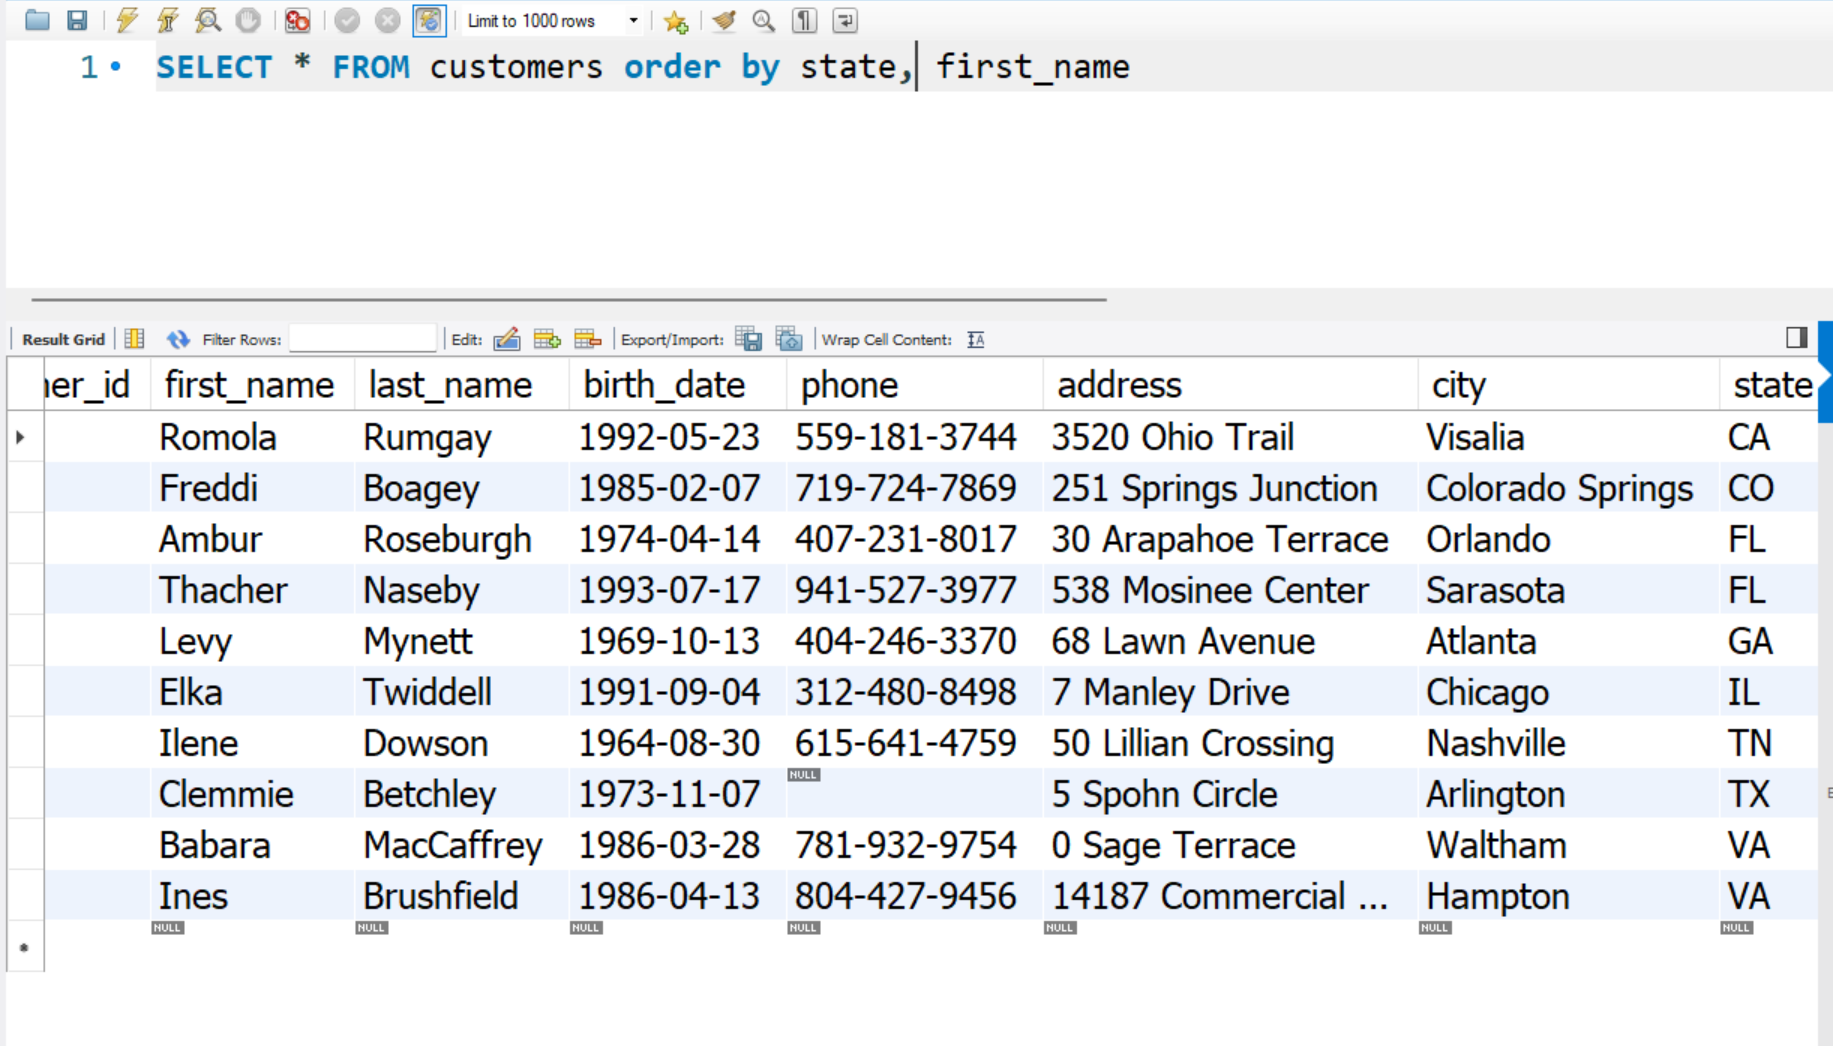Toggle the result side panel icon

coord(1796,337)
